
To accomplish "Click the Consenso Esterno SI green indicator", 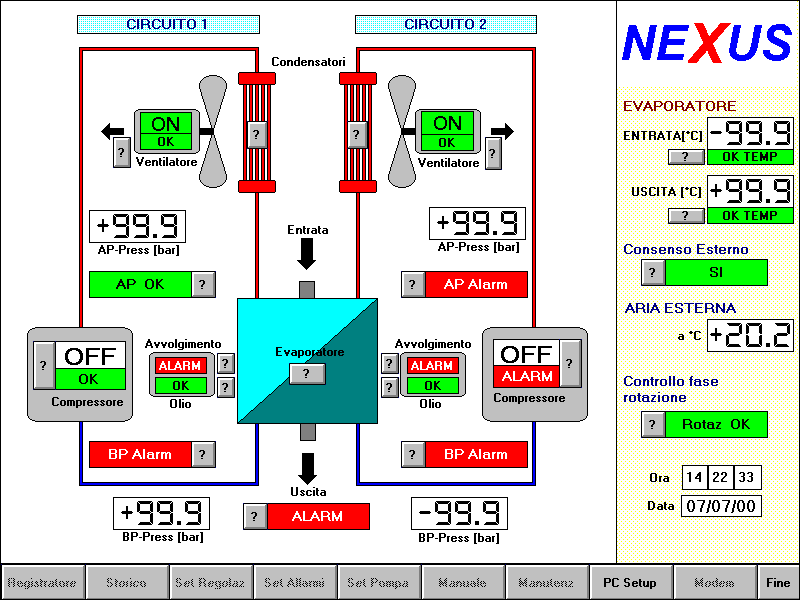I will coord(716,272).
